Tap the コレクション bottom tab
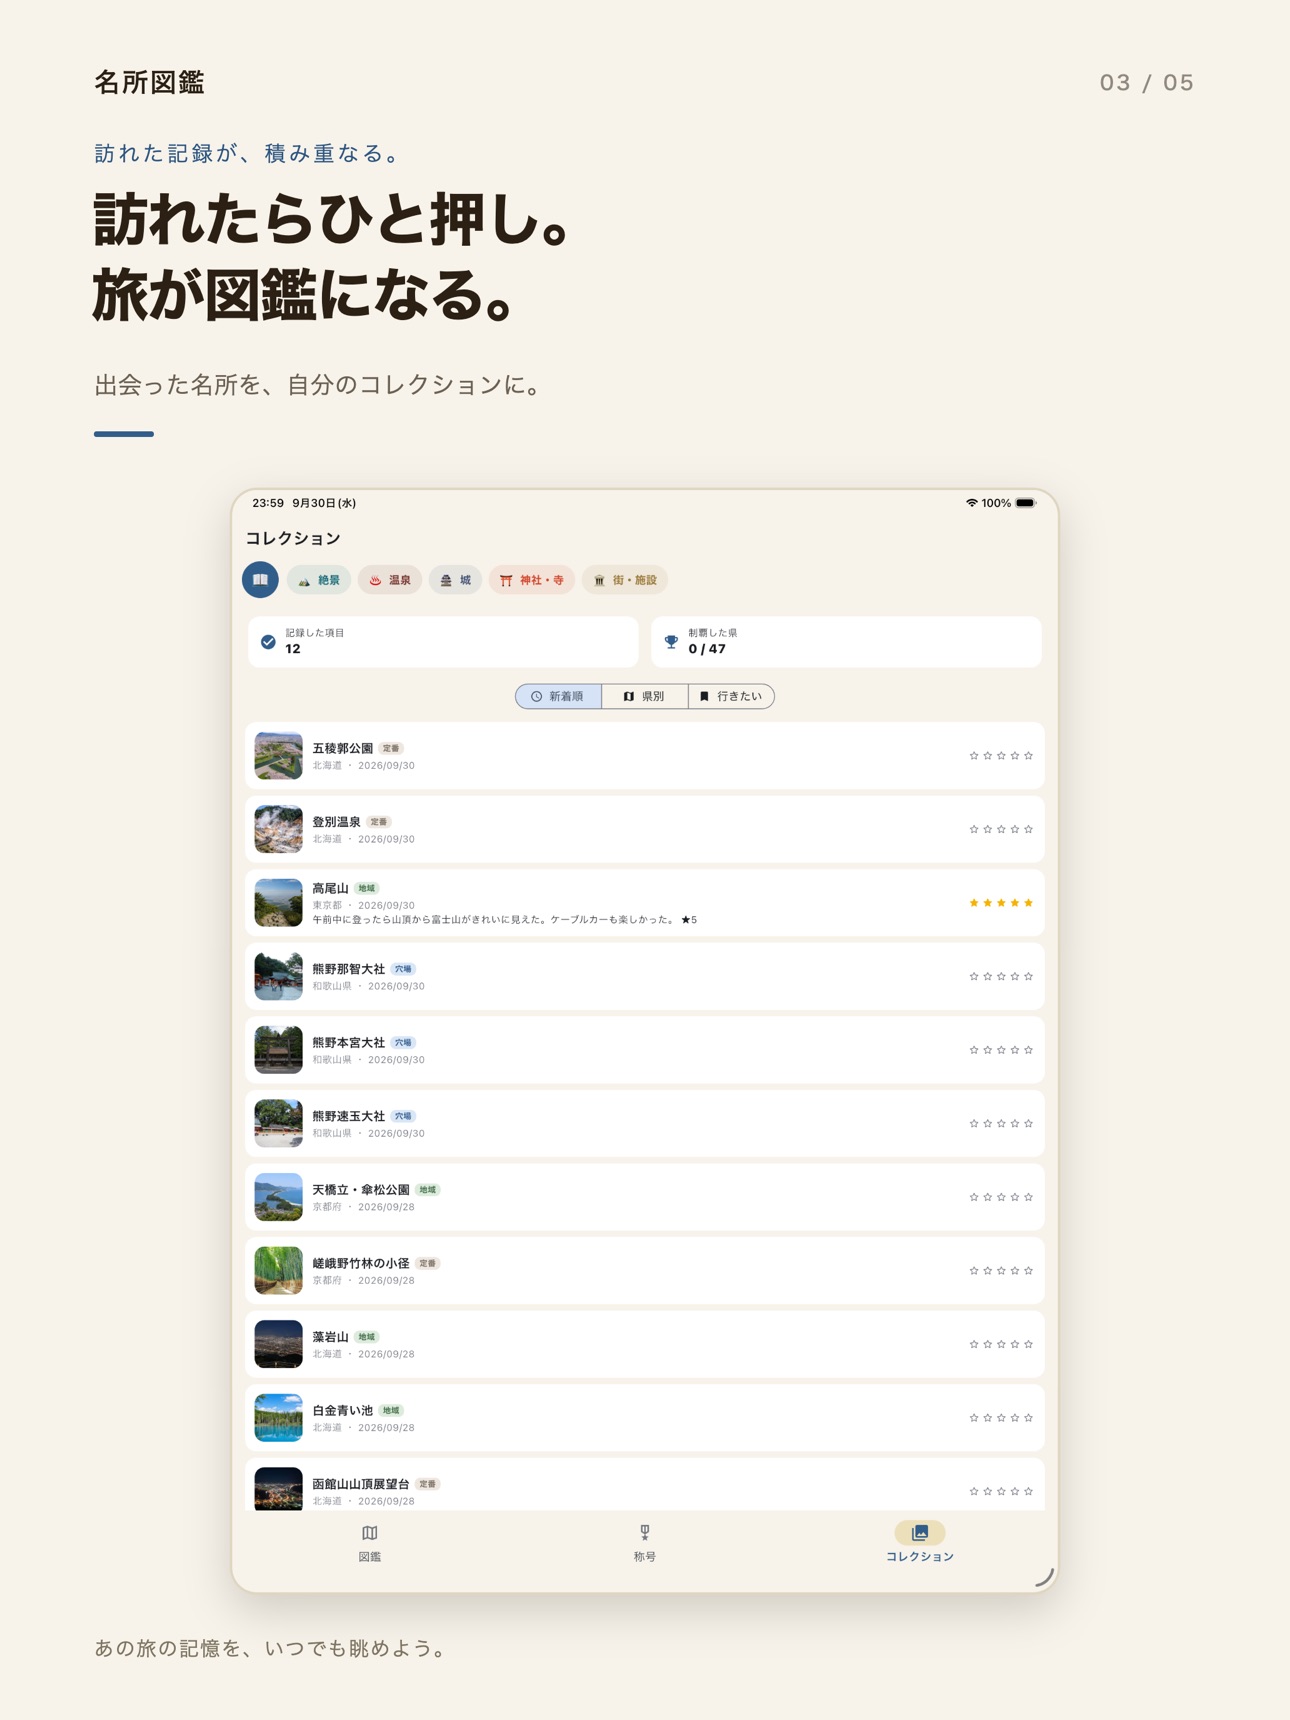Viewport: 1290px width, 1720px height. (920, 1543)
